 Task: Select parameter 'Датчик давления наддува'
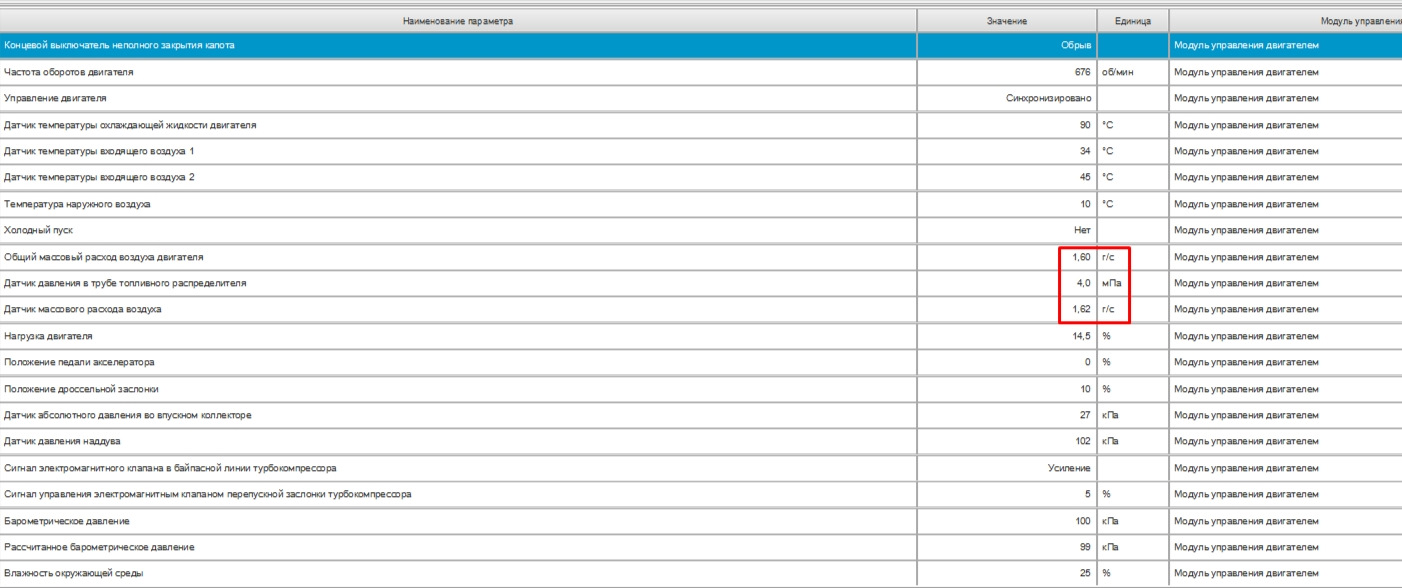(63, 441)
